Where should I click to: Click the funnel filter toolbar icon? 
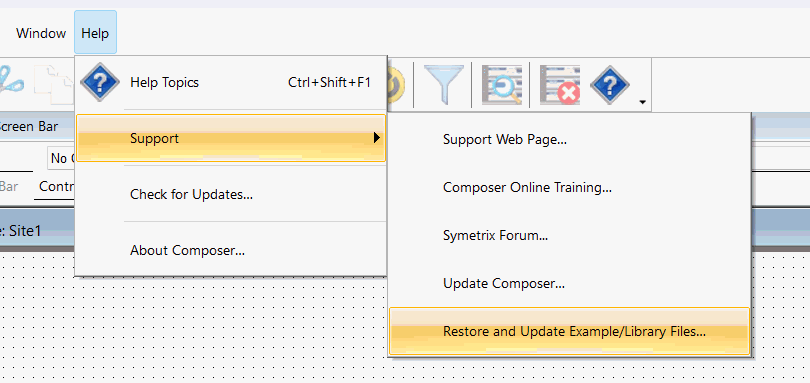[x=444, y=84]
